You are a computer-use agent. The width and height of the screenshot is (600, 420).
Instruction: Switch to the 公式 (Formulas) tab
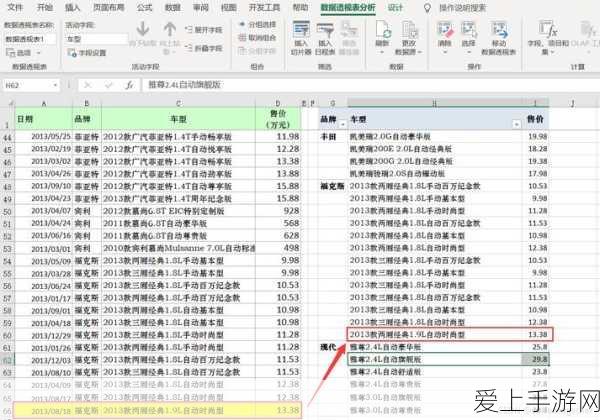tap(144, 7)
